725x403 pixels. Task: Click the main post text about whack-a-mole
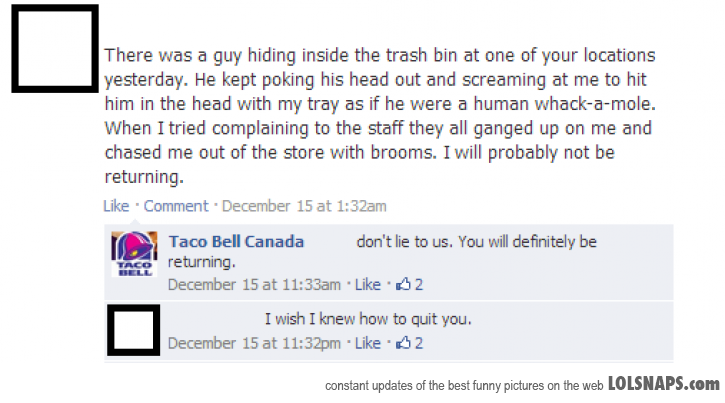380,116
